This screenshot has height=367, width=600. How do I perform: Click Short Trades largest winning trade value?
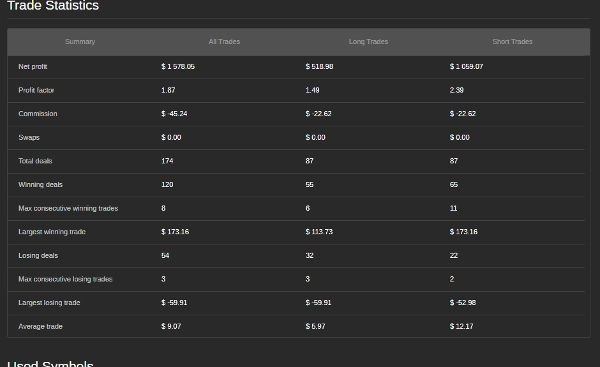click(463, 232)
